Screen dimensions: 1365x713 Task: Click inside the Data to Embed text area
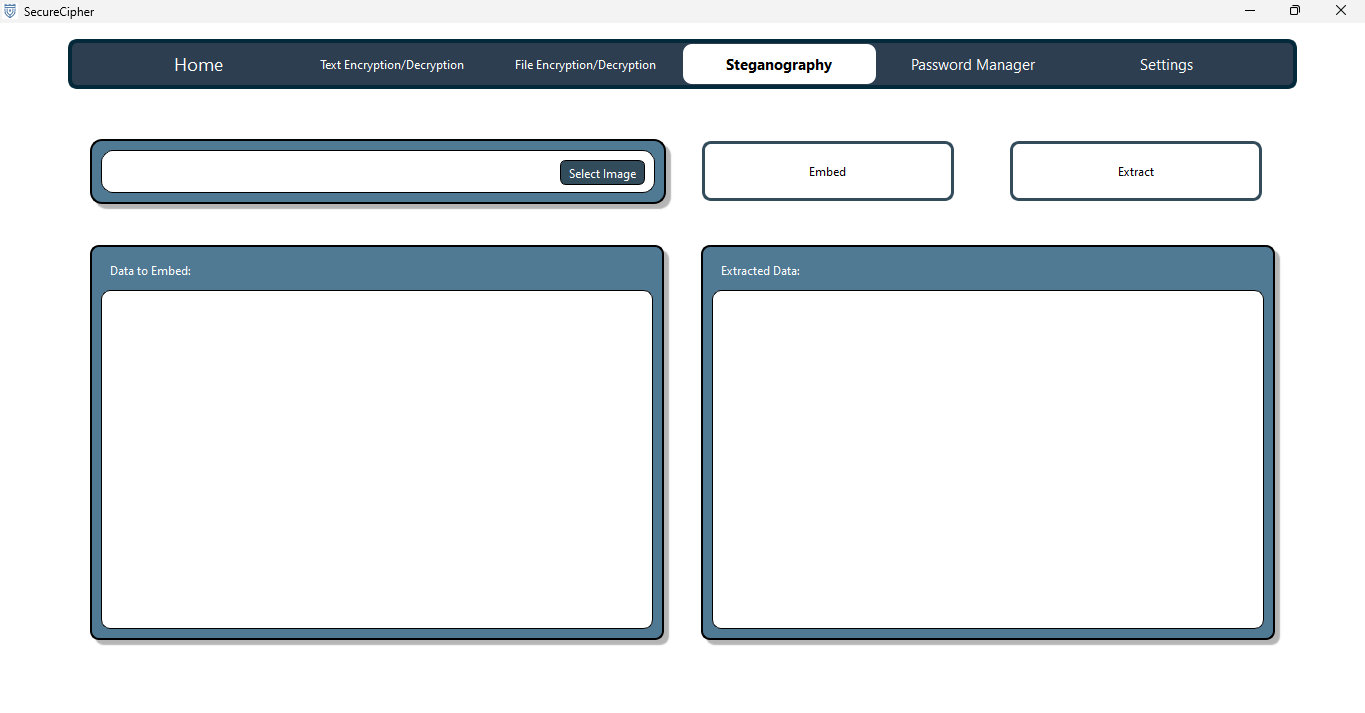pos(377,459)
